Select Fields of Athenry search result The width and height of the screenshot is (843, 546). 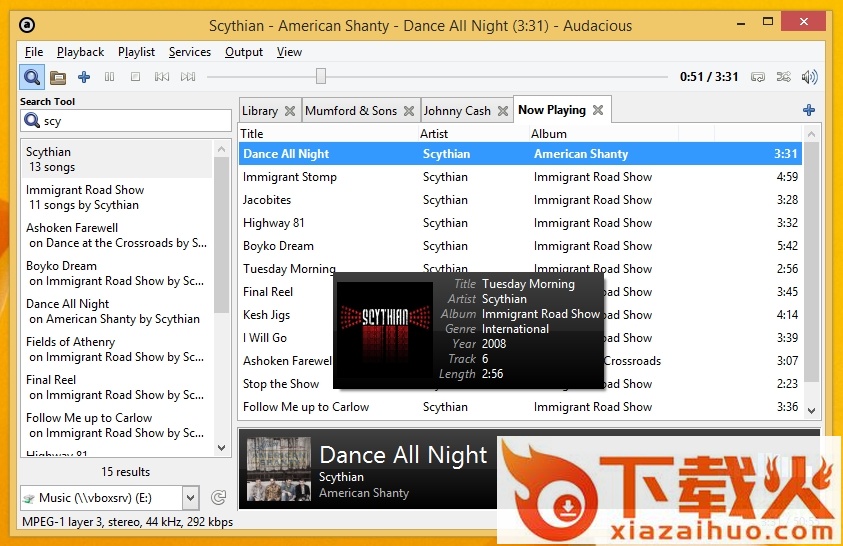(x=117, y=349)
